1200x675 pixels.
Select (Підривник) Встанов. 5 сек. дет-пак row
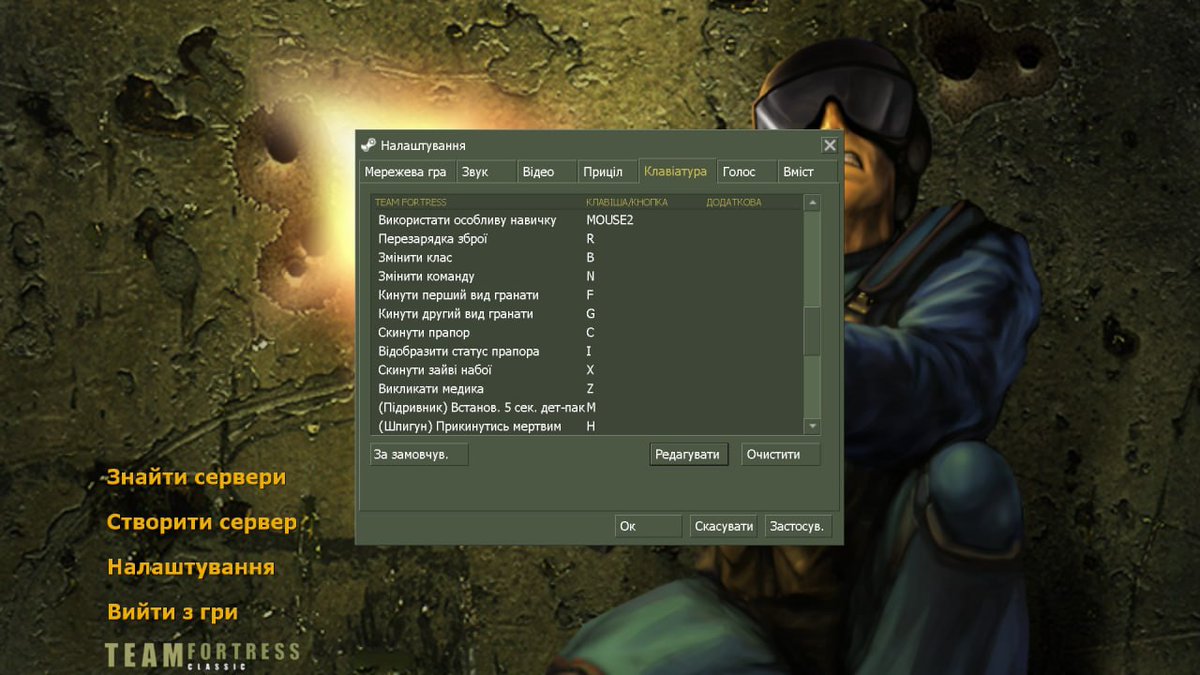pos(587,408)
